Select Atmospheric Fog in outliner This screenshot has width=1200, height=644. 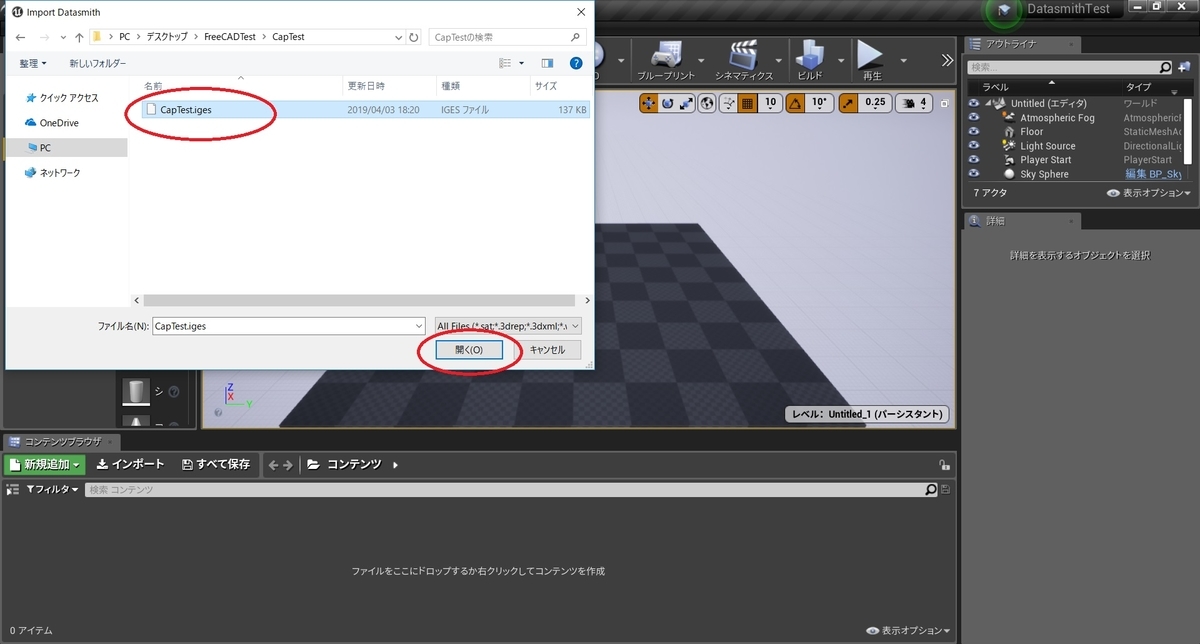[x=1057, y=118]
